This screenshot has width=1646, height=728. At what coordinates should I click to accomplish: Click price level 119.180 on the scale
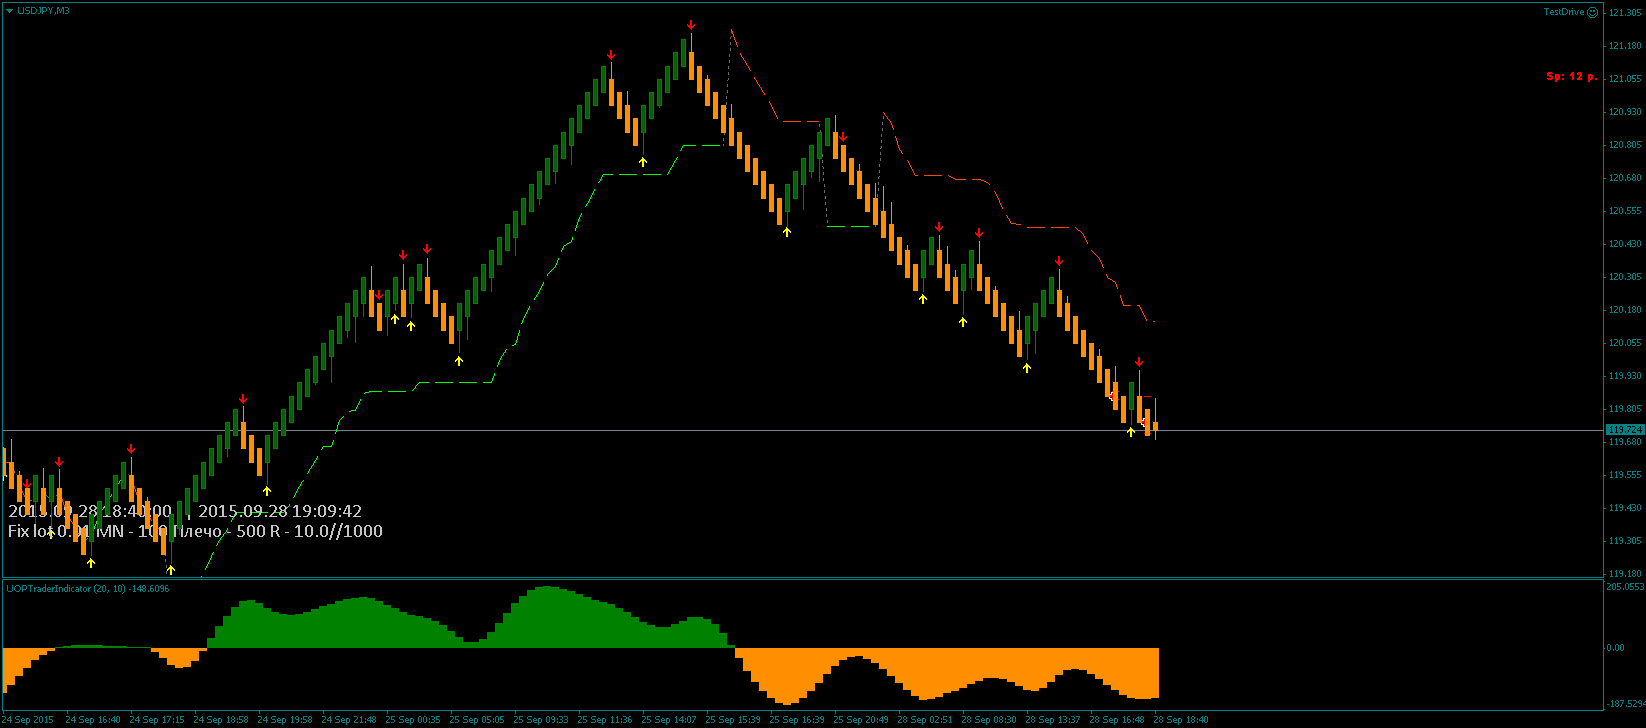1623,574
